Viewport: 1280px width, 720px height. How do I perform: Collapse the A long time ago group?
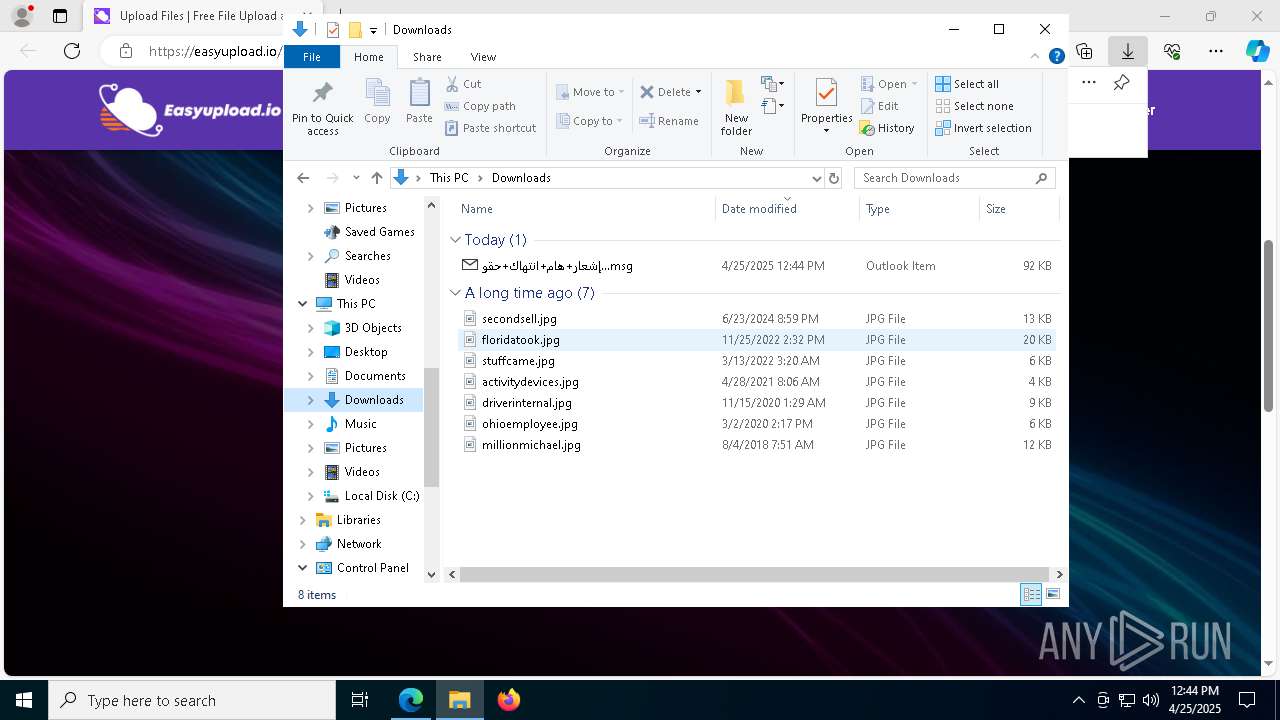(455, 293)
